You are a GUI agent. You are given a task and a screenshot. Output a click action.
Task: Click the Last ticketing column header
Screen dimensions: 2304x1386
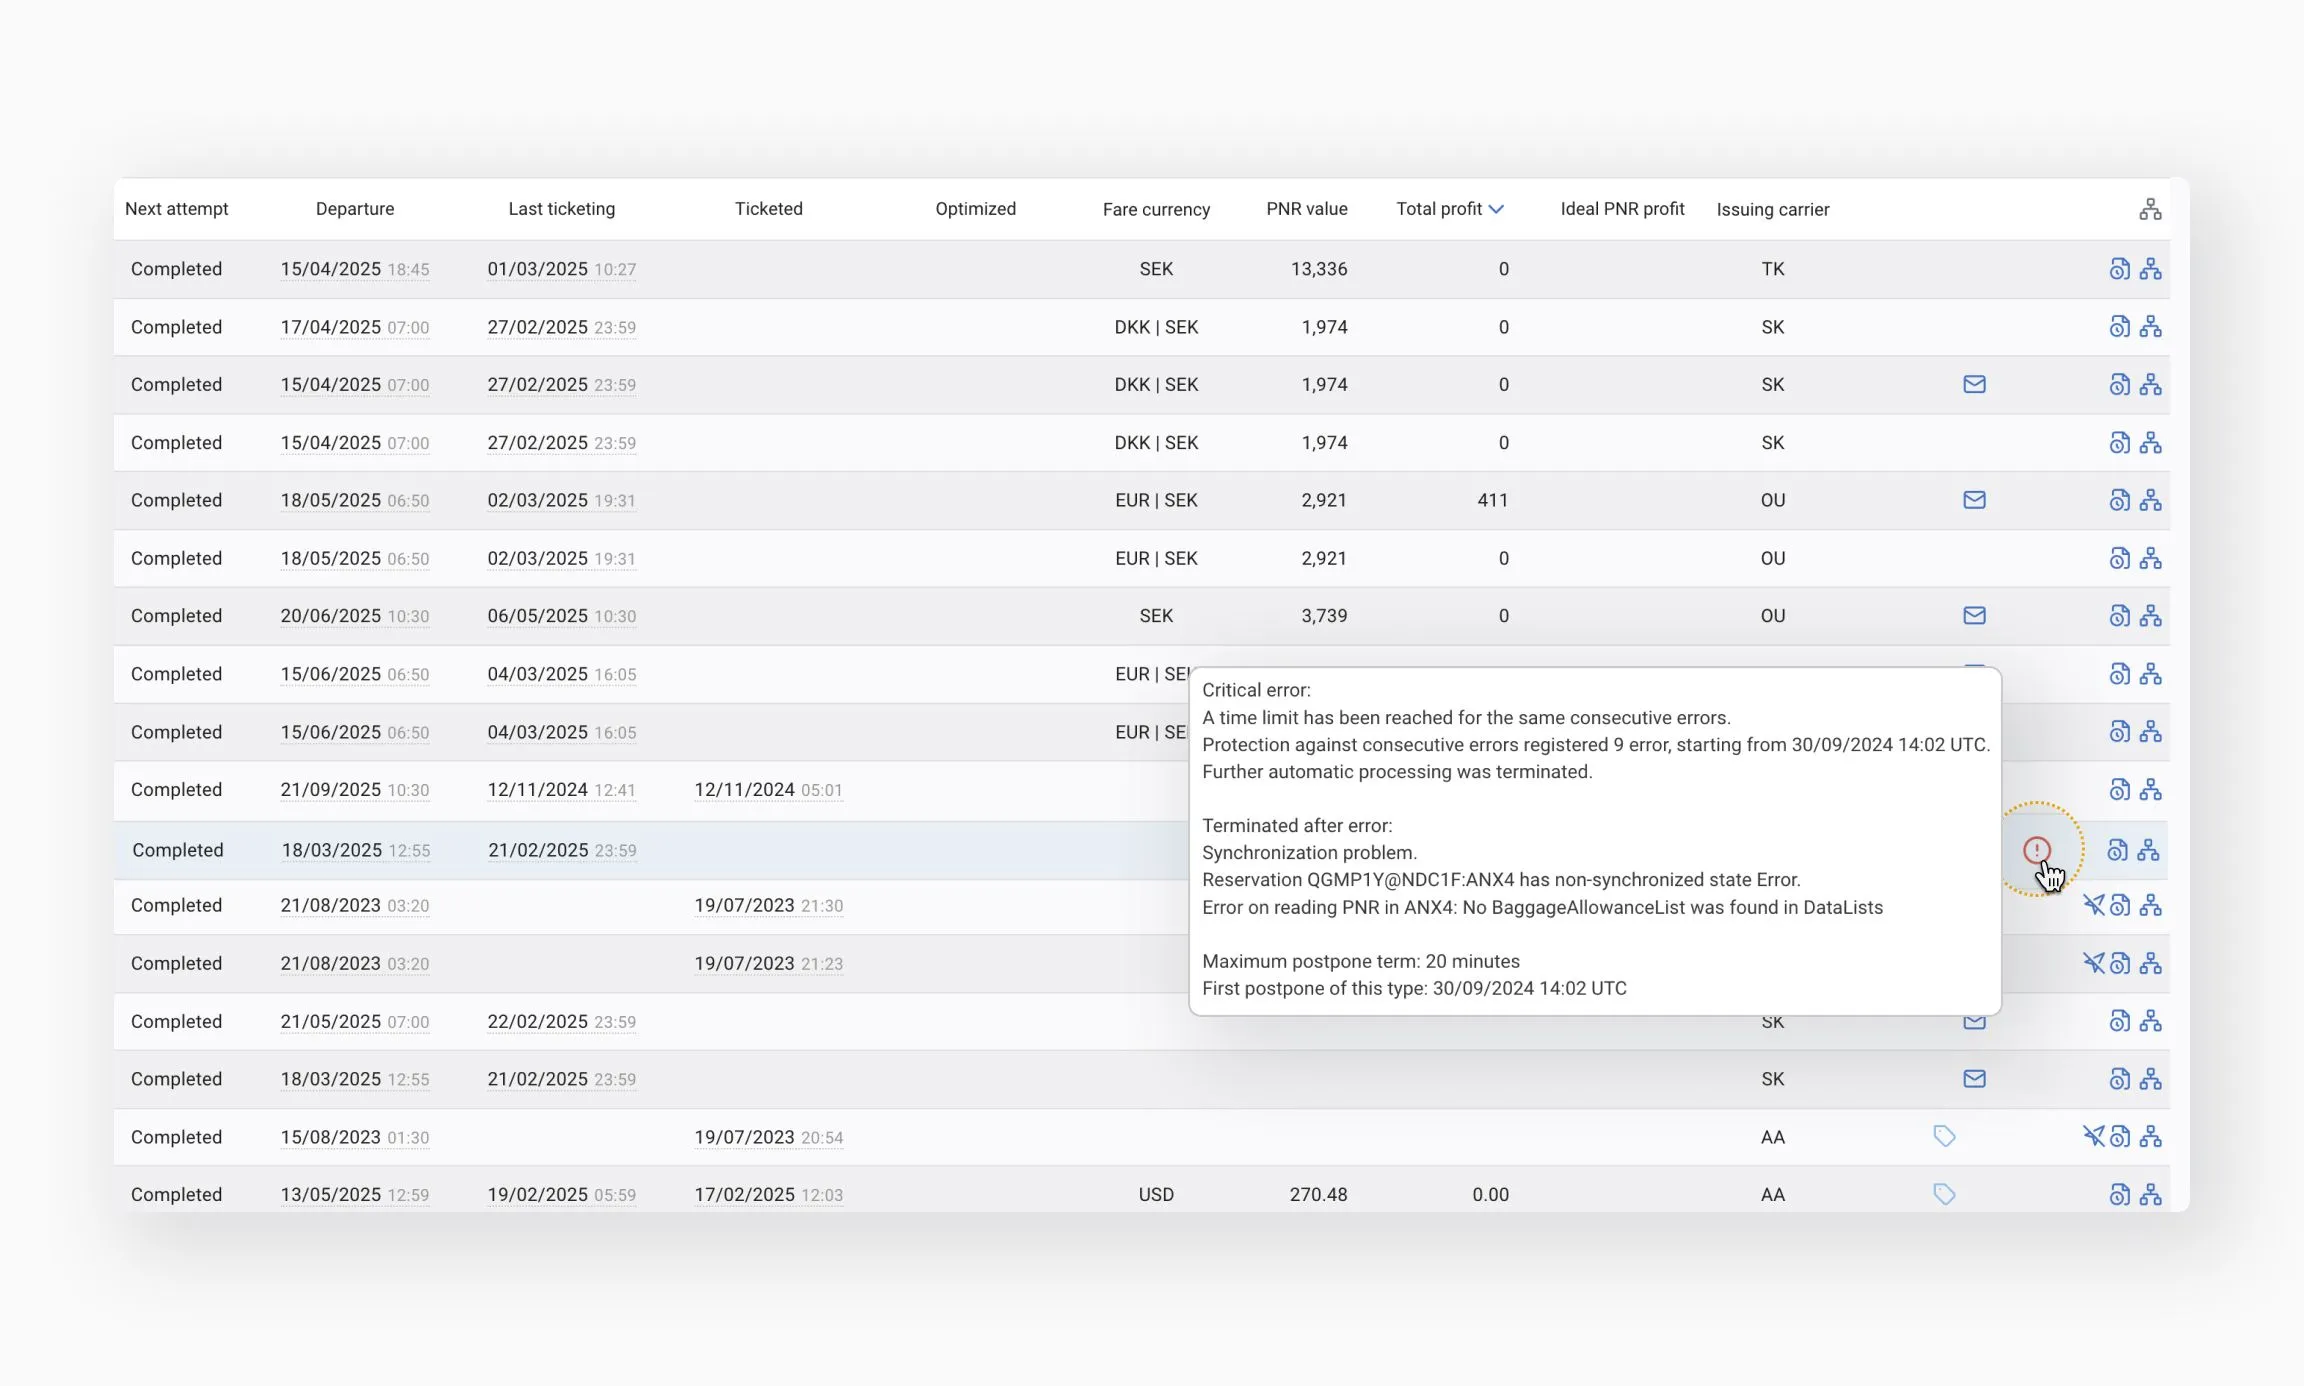561,209
